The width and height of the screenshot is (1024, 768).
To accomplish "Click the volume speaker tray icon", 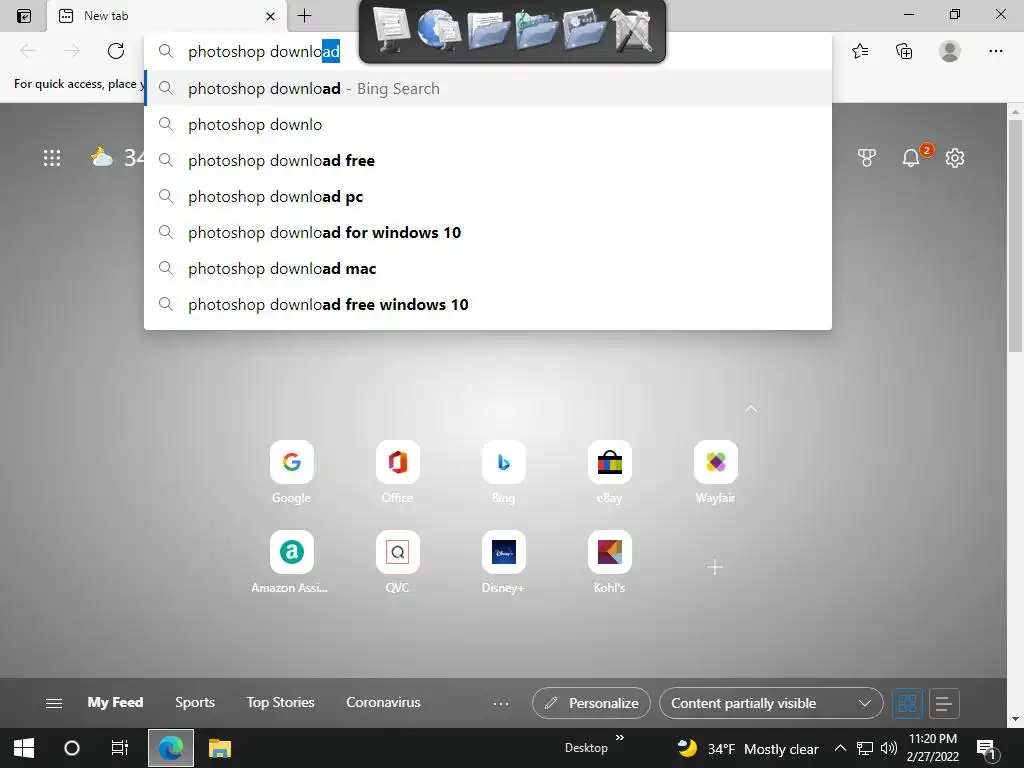I will [888, 748].
